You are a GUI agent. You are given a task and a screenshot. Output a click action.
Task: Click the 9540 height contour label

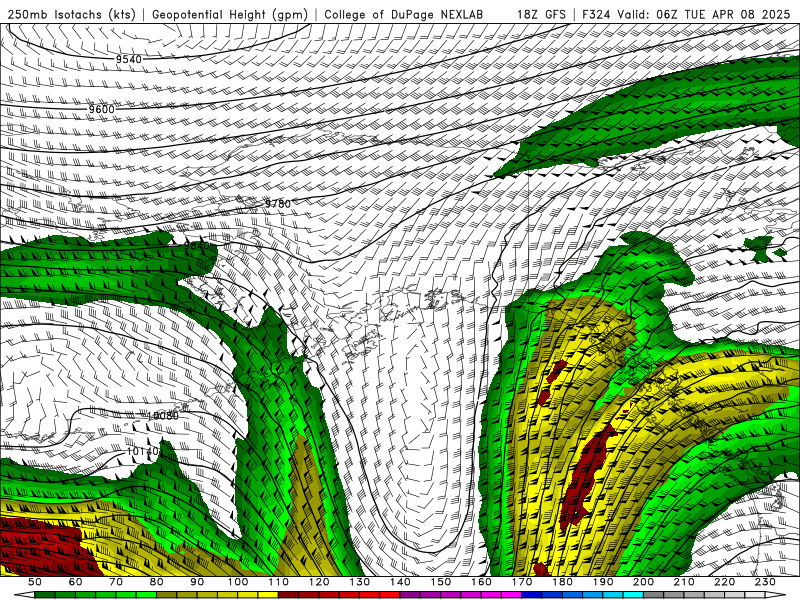(x=129, y=60)
